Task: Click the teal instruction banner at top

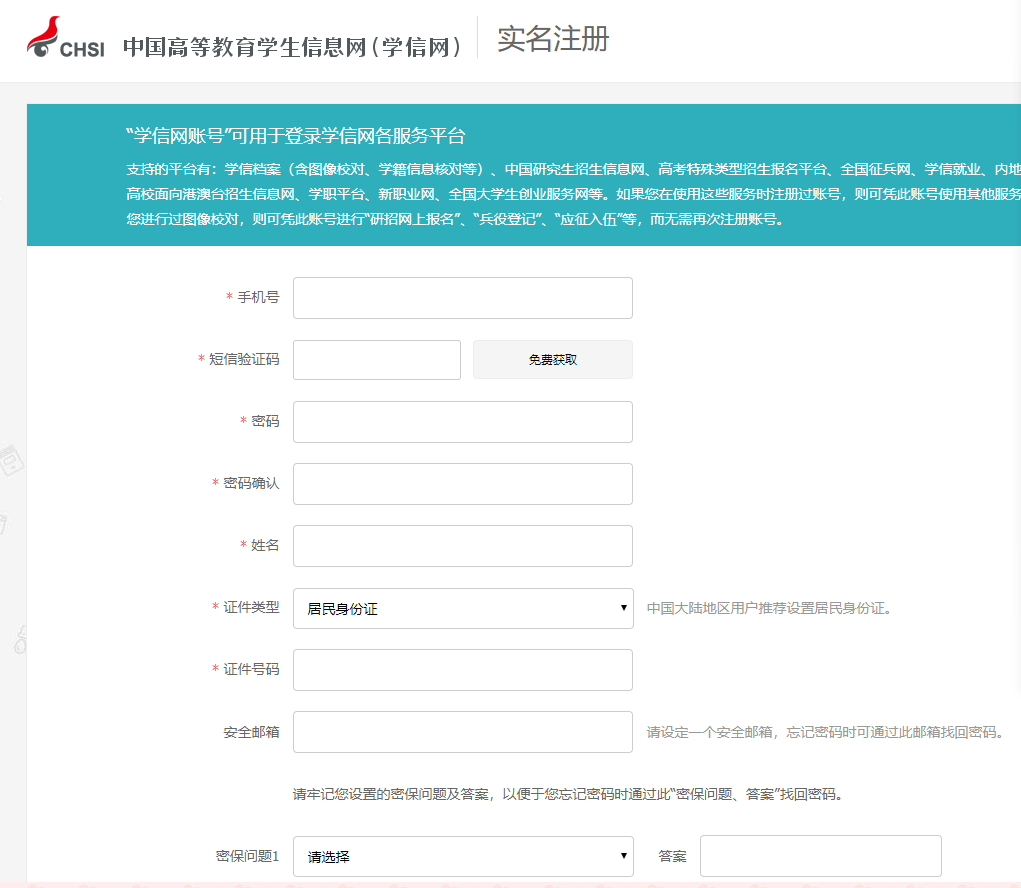Action: point(520,175)
